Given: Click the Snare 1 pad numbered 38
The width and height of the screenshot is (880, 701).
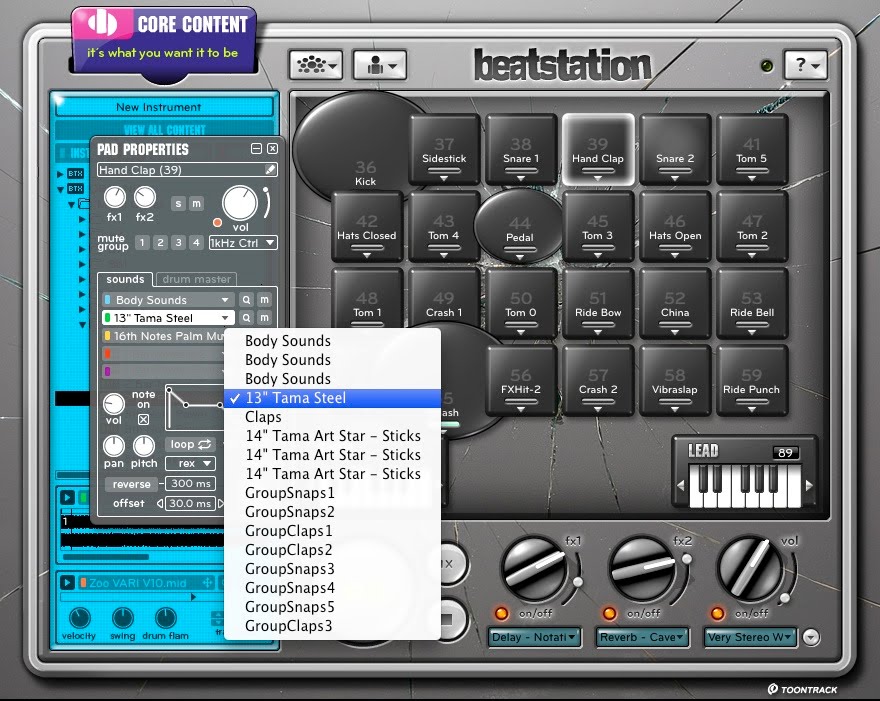Looking at the screenshot, I should tap(521, 150).
